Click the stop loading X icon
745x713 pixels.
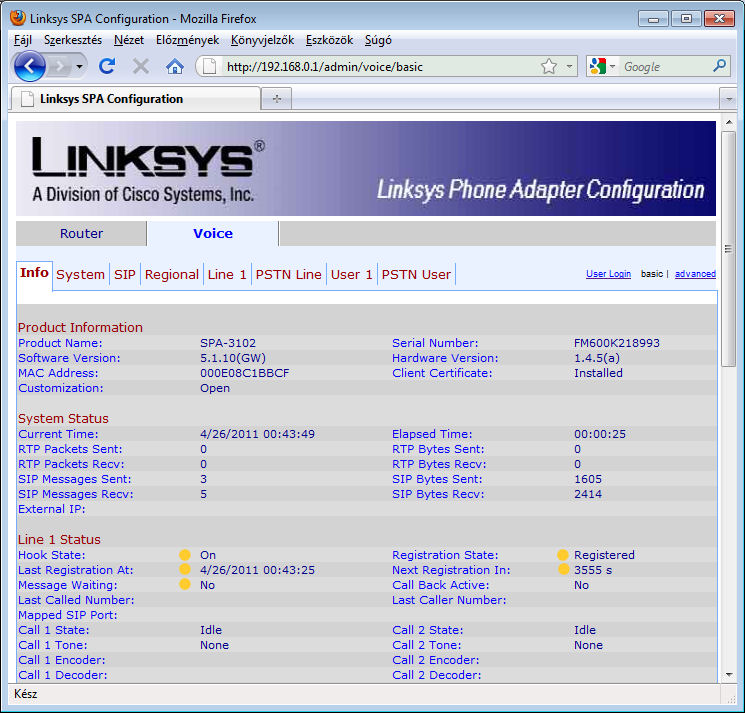point(141,67)
